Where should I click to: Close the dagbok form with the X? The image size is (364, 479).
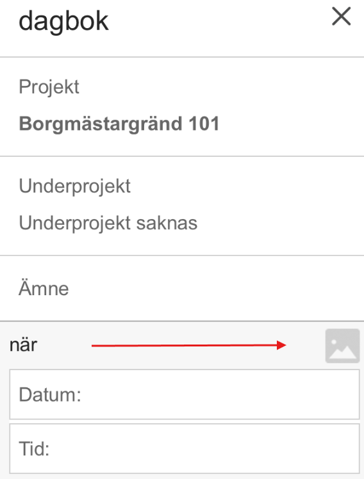(341, 16)
